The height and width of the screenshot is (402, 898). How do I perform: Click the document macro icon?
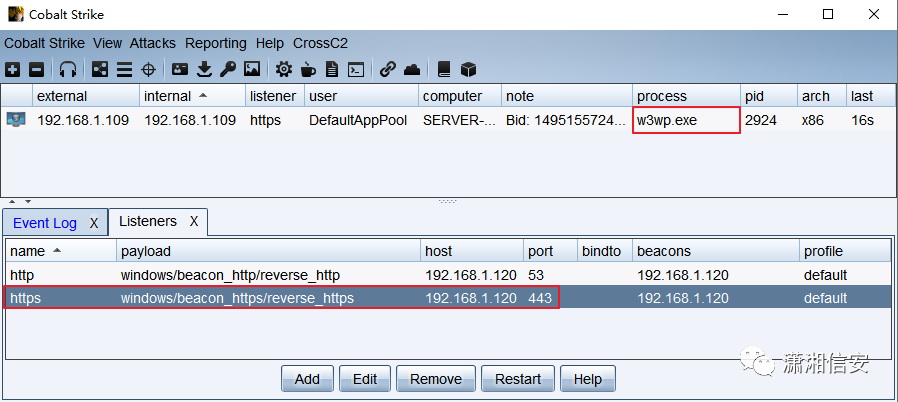pyautogui.click(x=332, y=70)
